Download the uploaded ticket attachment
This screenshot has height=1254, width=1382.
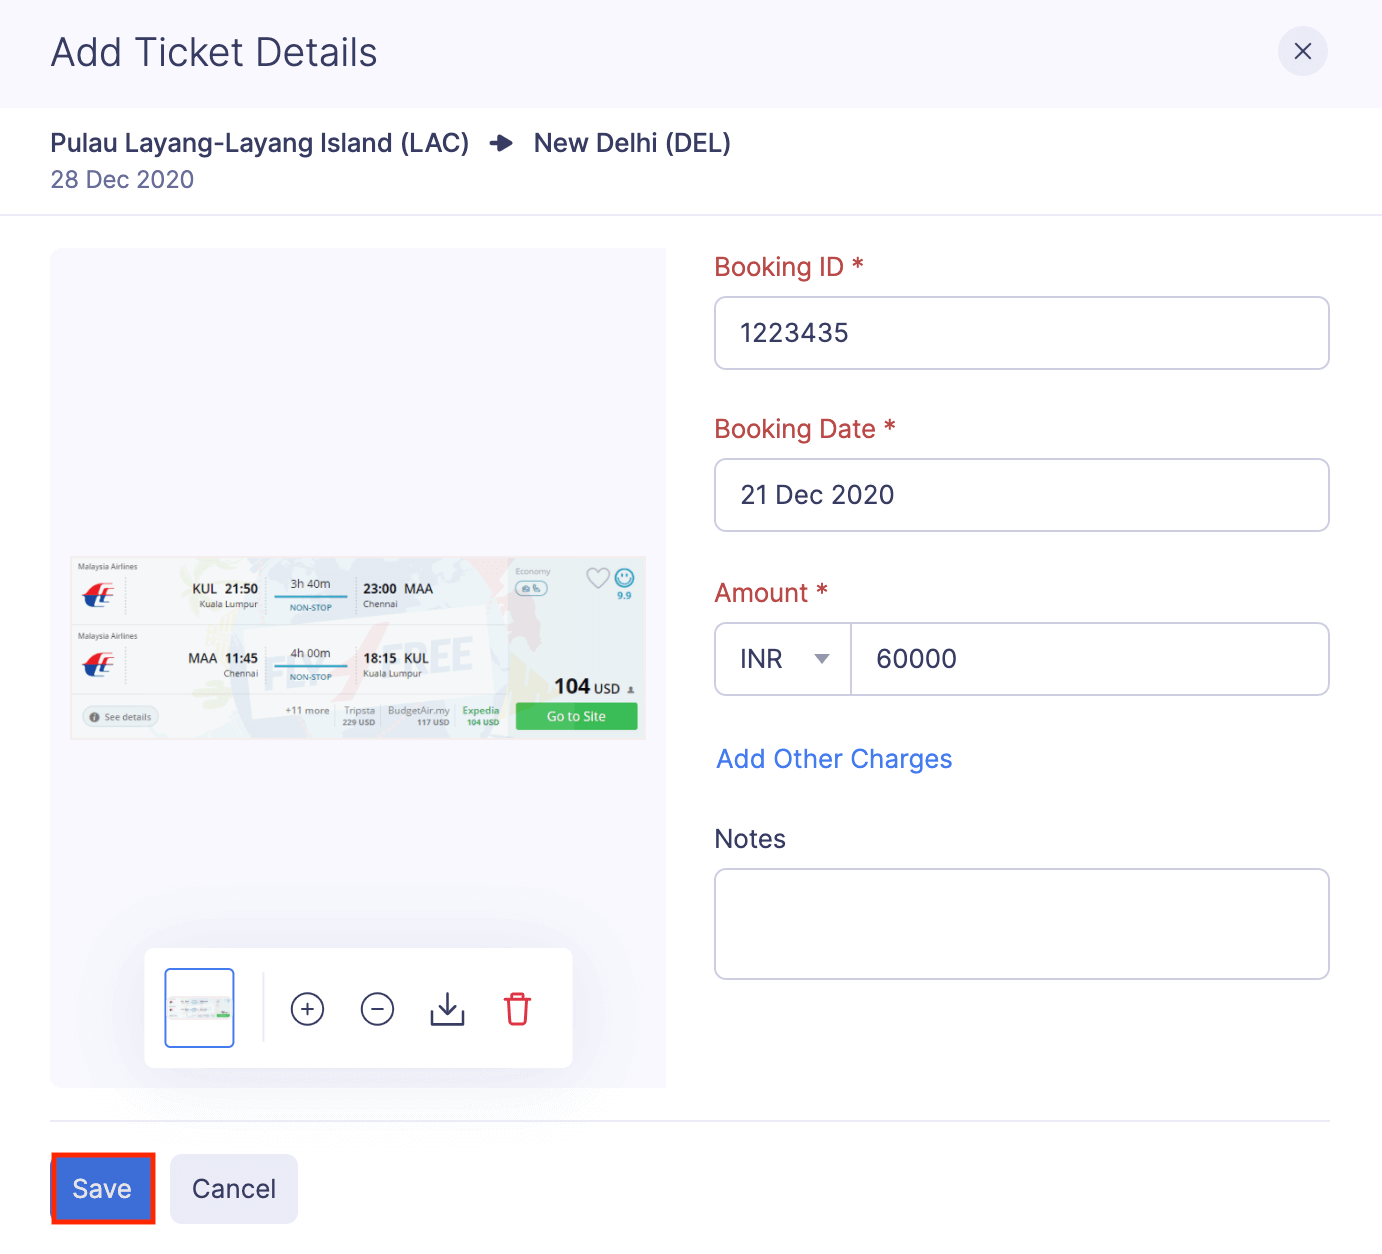[447, 1009]
